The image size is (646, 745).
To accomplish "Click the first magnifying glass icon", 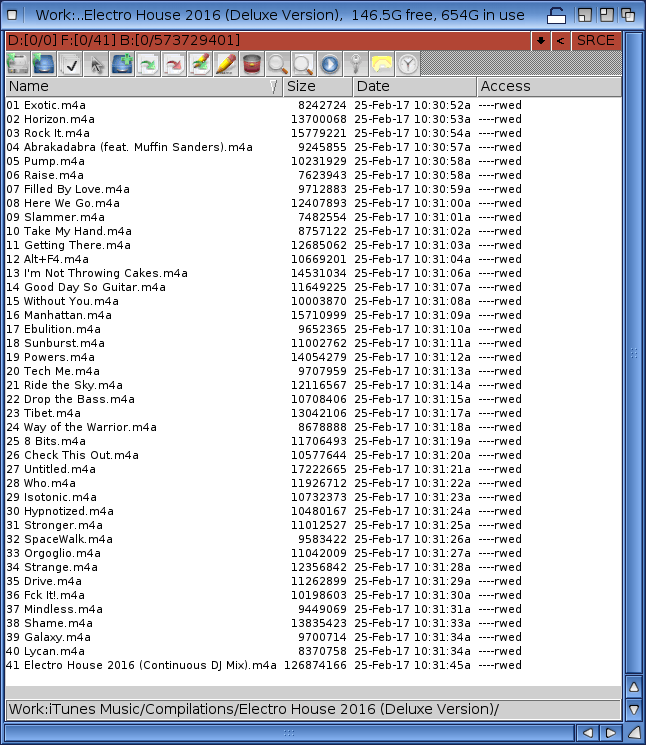I will click(x=278, y=64).
